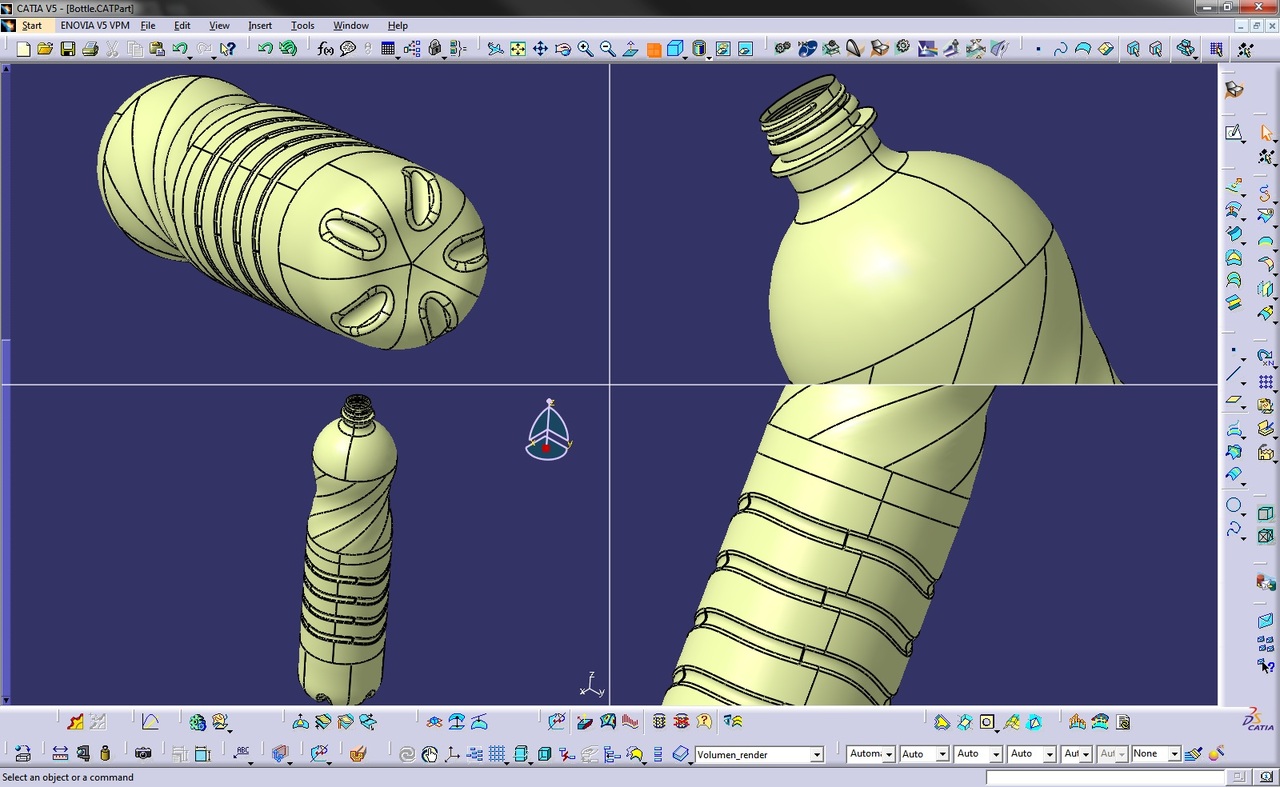
Task: Open the second Auto transparency dropdown
Action: (x=943, y=754)
